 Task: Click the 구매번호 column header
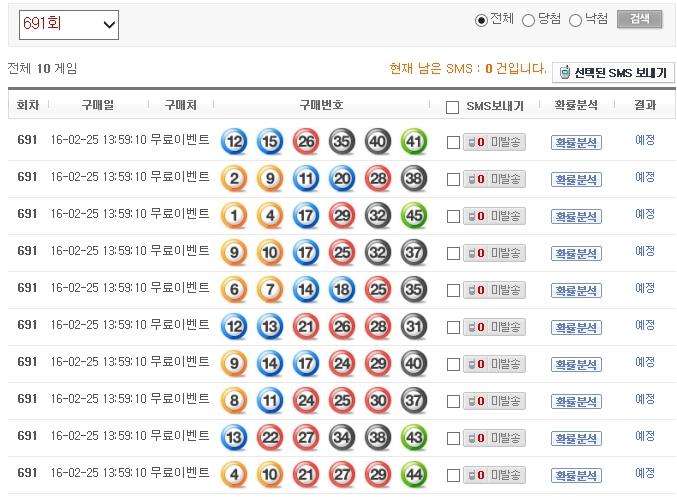point(321,106)
